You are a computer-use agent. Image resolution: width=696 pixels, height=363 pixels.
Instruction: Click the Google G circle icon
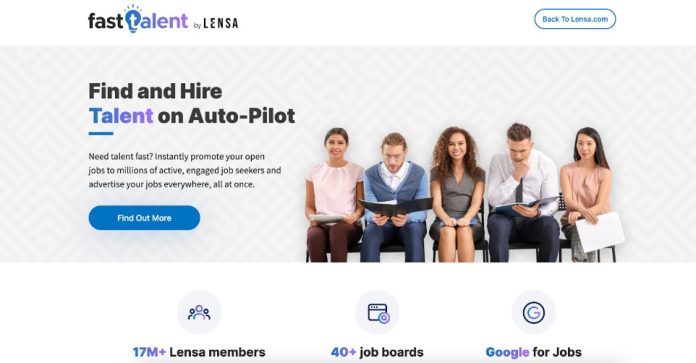(x=534, y=312)
